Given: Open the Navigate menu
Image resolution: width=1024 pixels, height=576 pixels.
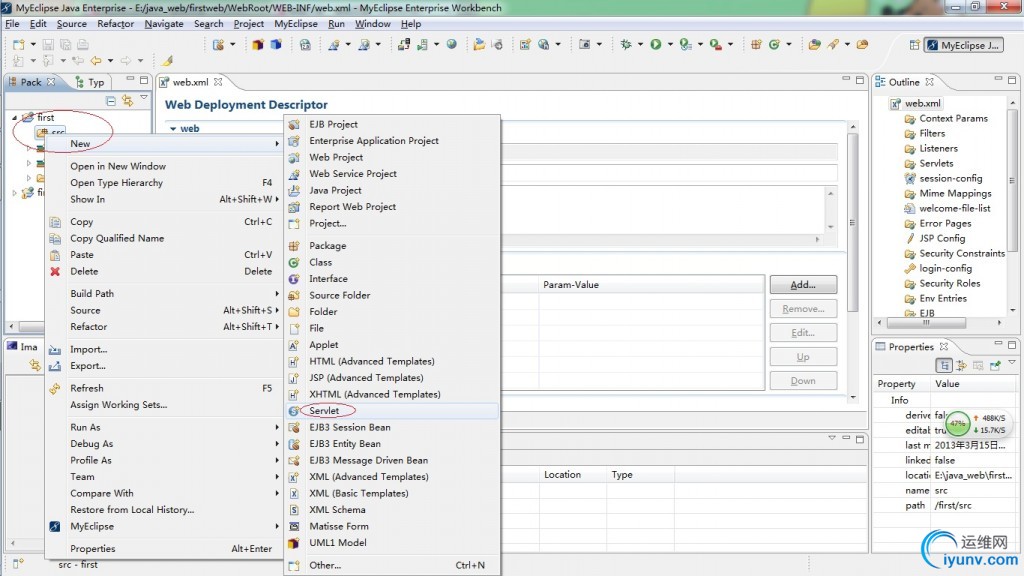Looking at the screenshot, I should pos(164,24).
